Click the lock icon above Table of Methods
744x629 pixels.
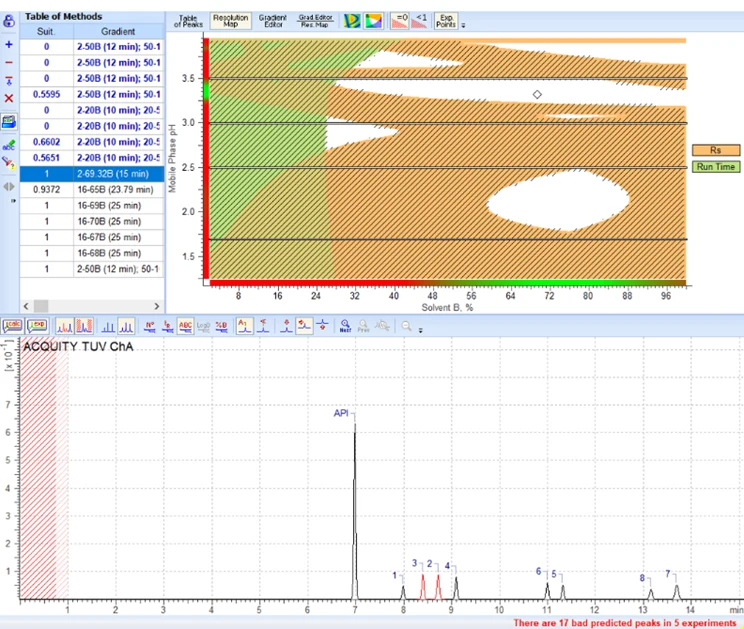point(9,21)
